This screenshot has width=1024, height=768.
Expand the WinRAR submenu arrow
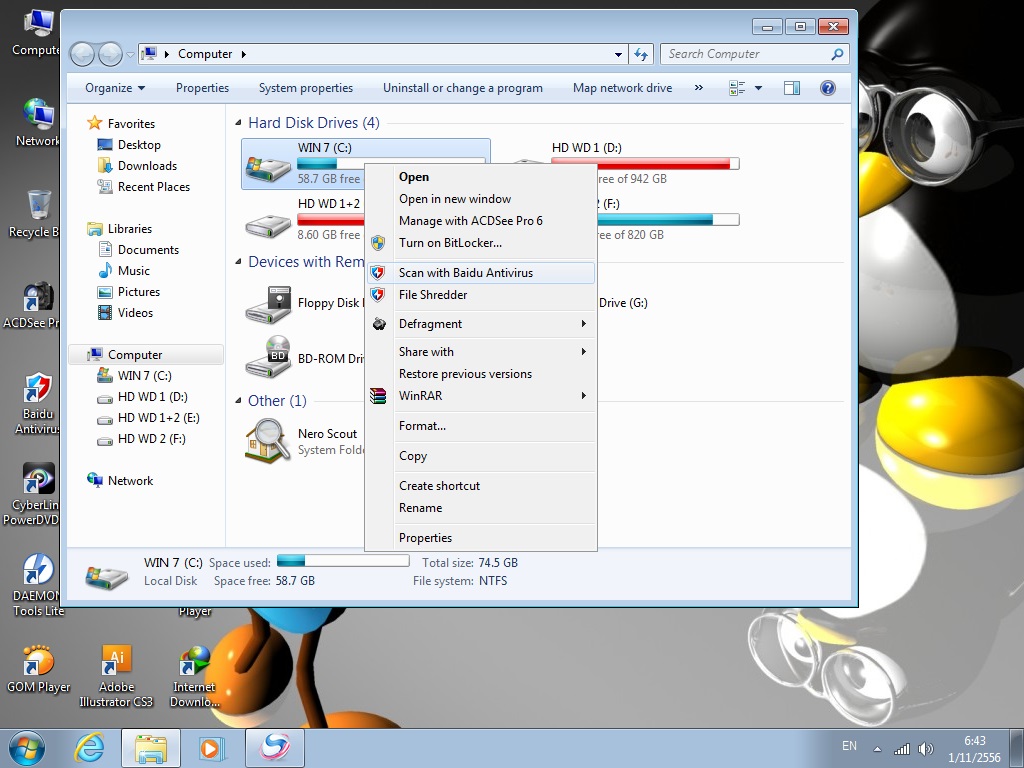tap(584, 396)
